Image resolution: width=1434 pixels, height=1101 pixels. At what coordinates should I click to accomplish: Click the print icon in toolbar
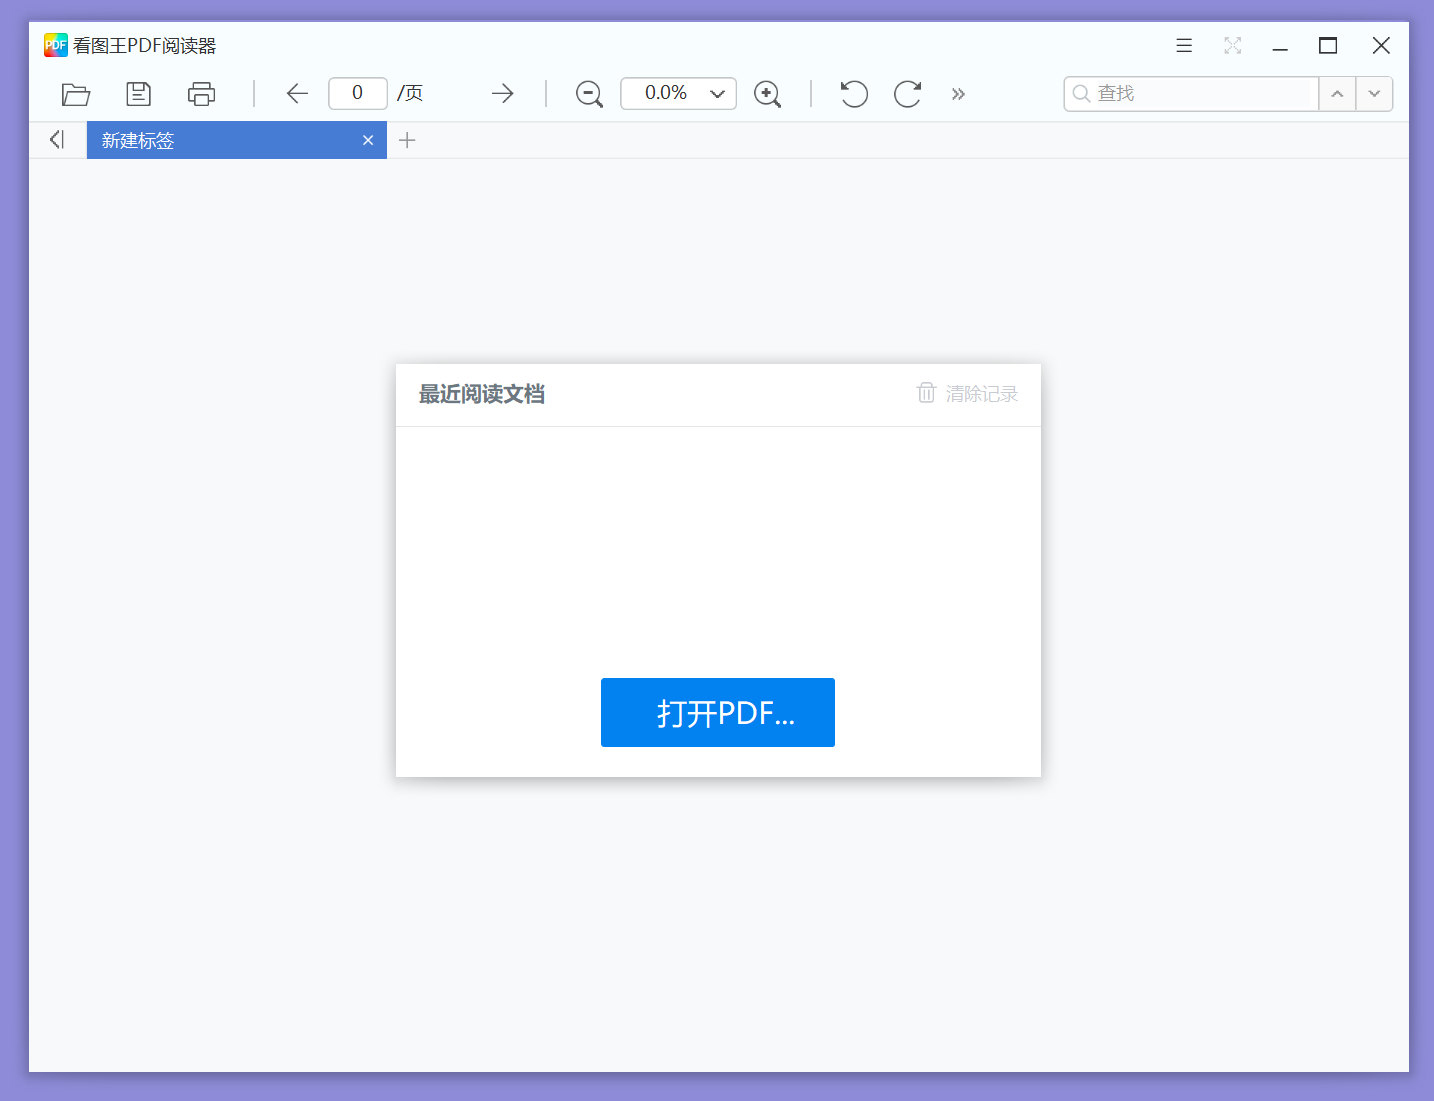[201, 94]
